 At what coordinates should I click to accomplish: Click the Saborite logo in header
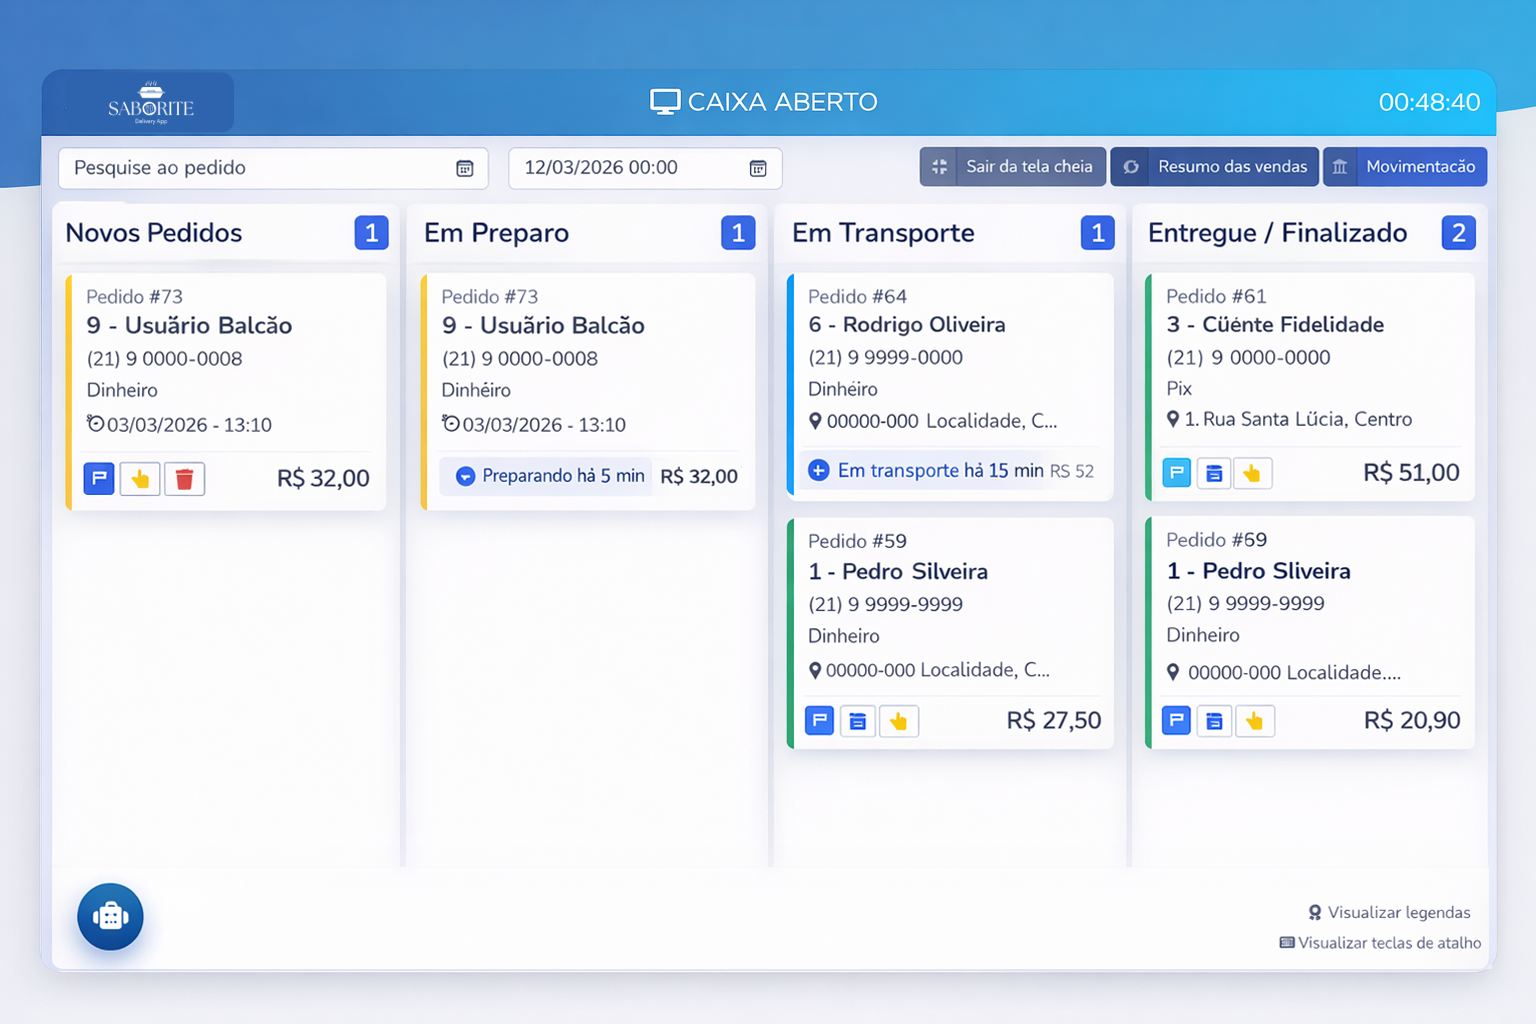150,103
